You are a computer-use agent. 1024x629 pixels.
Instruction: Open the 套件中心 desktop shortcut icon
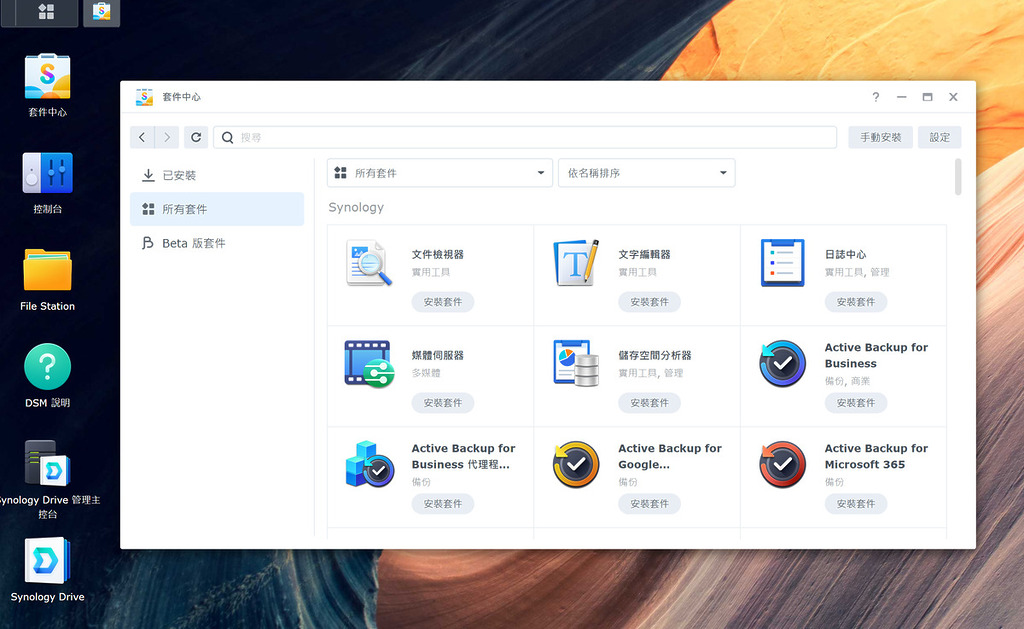(47, 76)
